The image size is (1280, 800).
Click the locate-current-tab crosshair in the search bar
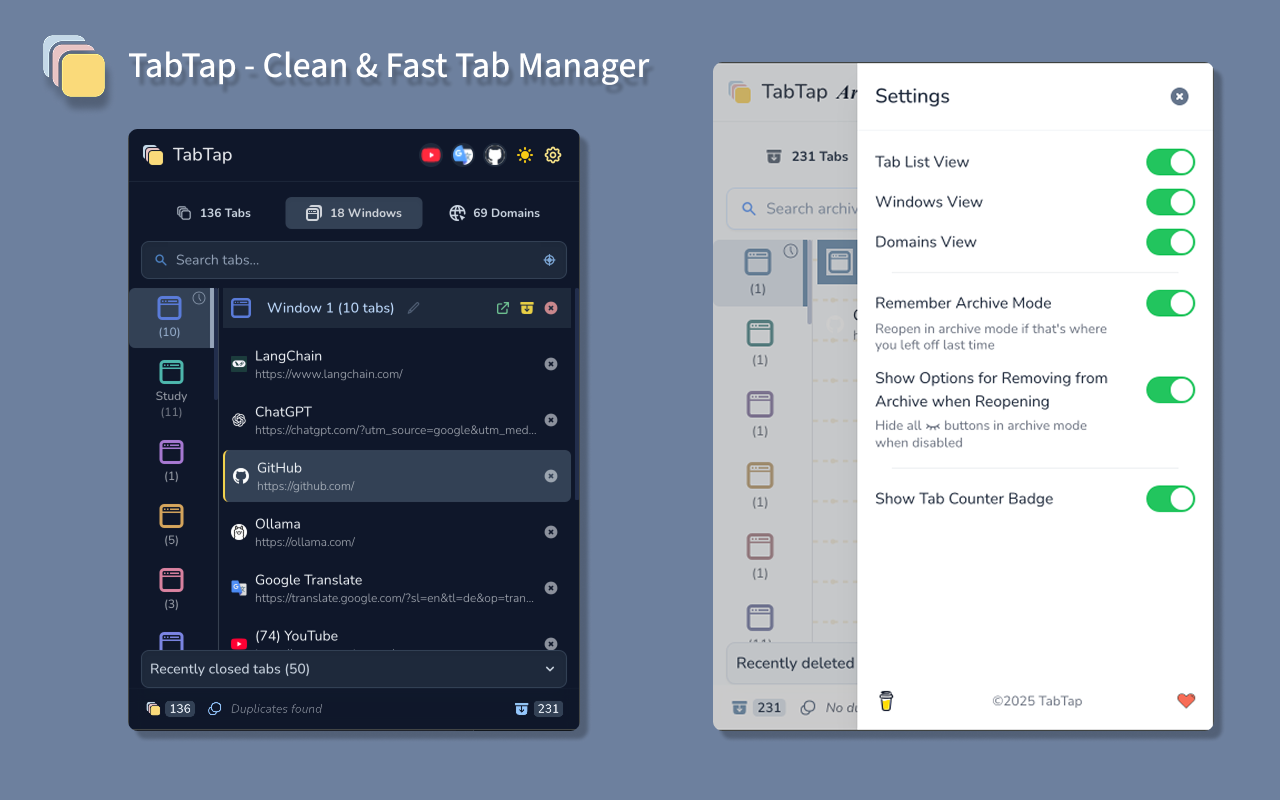(x=549, y=259)
